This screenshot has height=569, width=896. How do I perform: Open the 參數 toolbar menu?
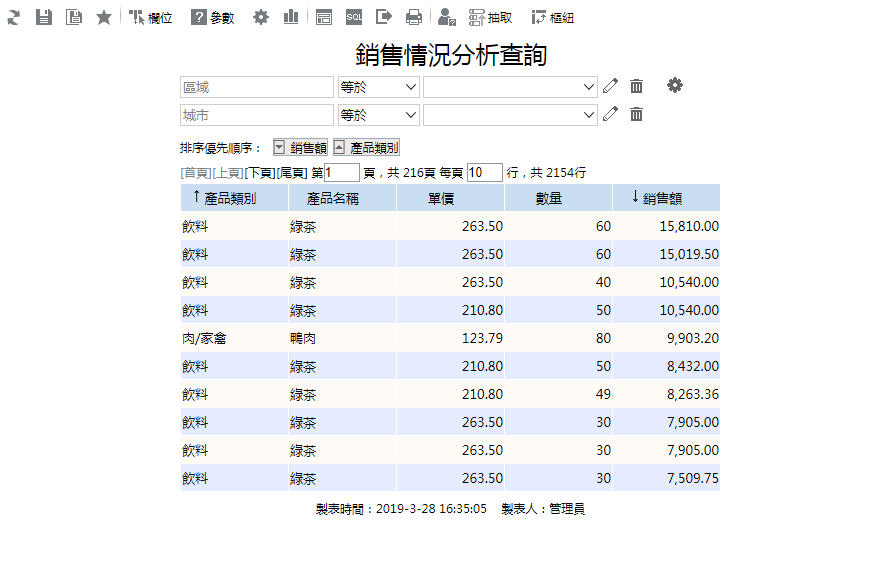(212, 17)
